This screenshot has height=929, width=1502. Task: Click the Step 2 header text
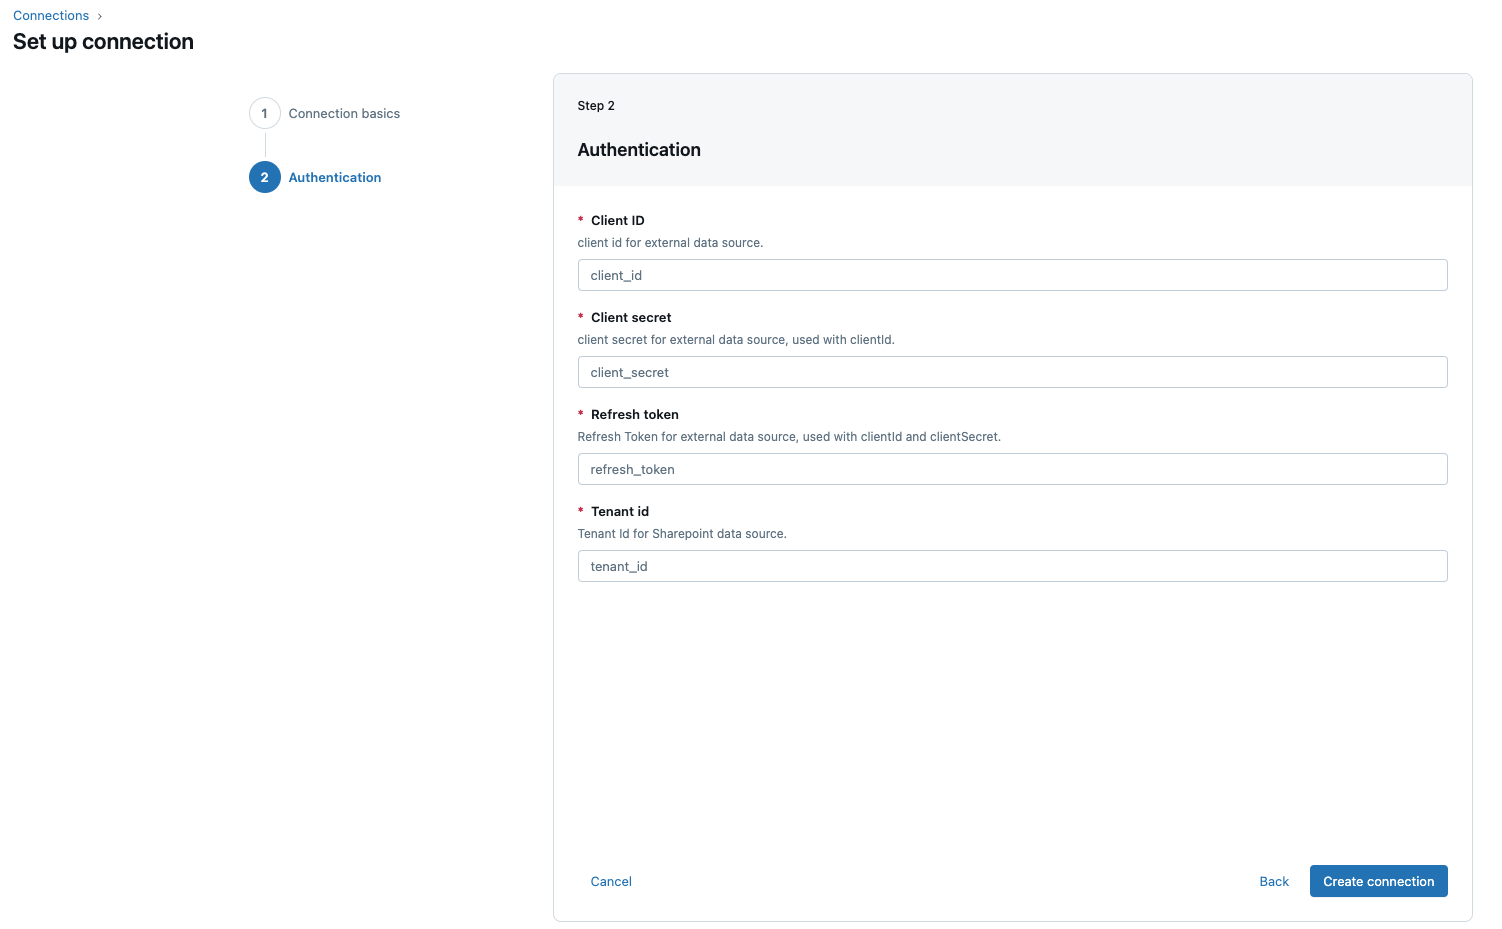coord(596,105)
